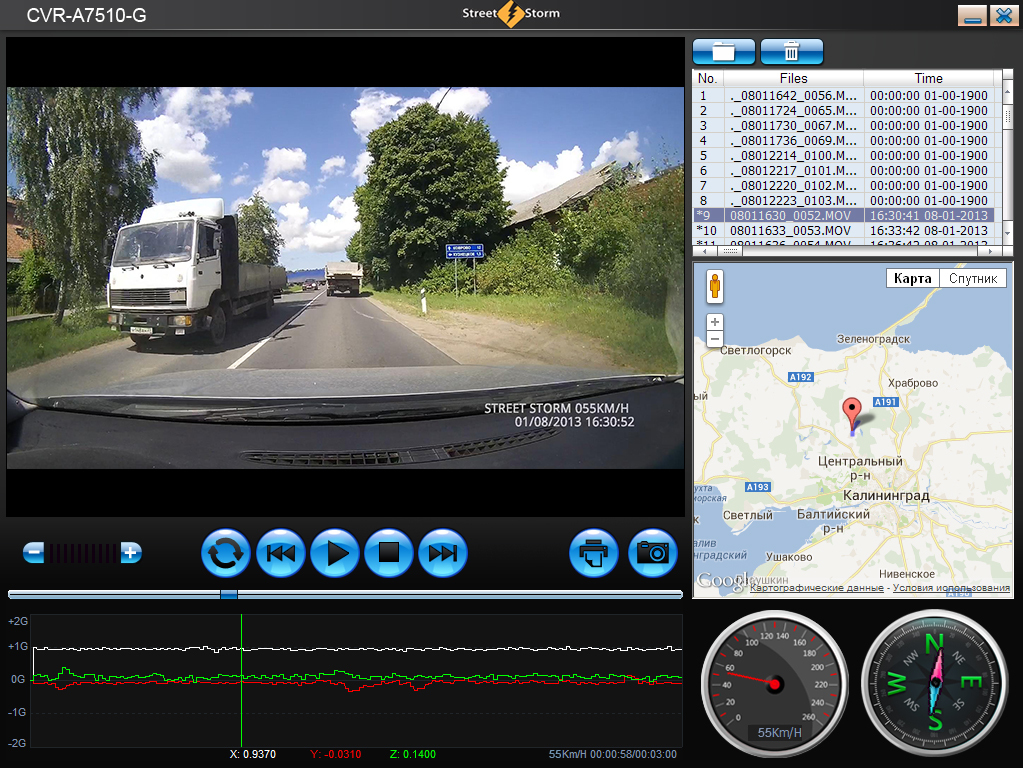This screenshot has width=1023, height=768.
Task: Select file ._08011736_0069 in list
Action: [x=844, y=140]
